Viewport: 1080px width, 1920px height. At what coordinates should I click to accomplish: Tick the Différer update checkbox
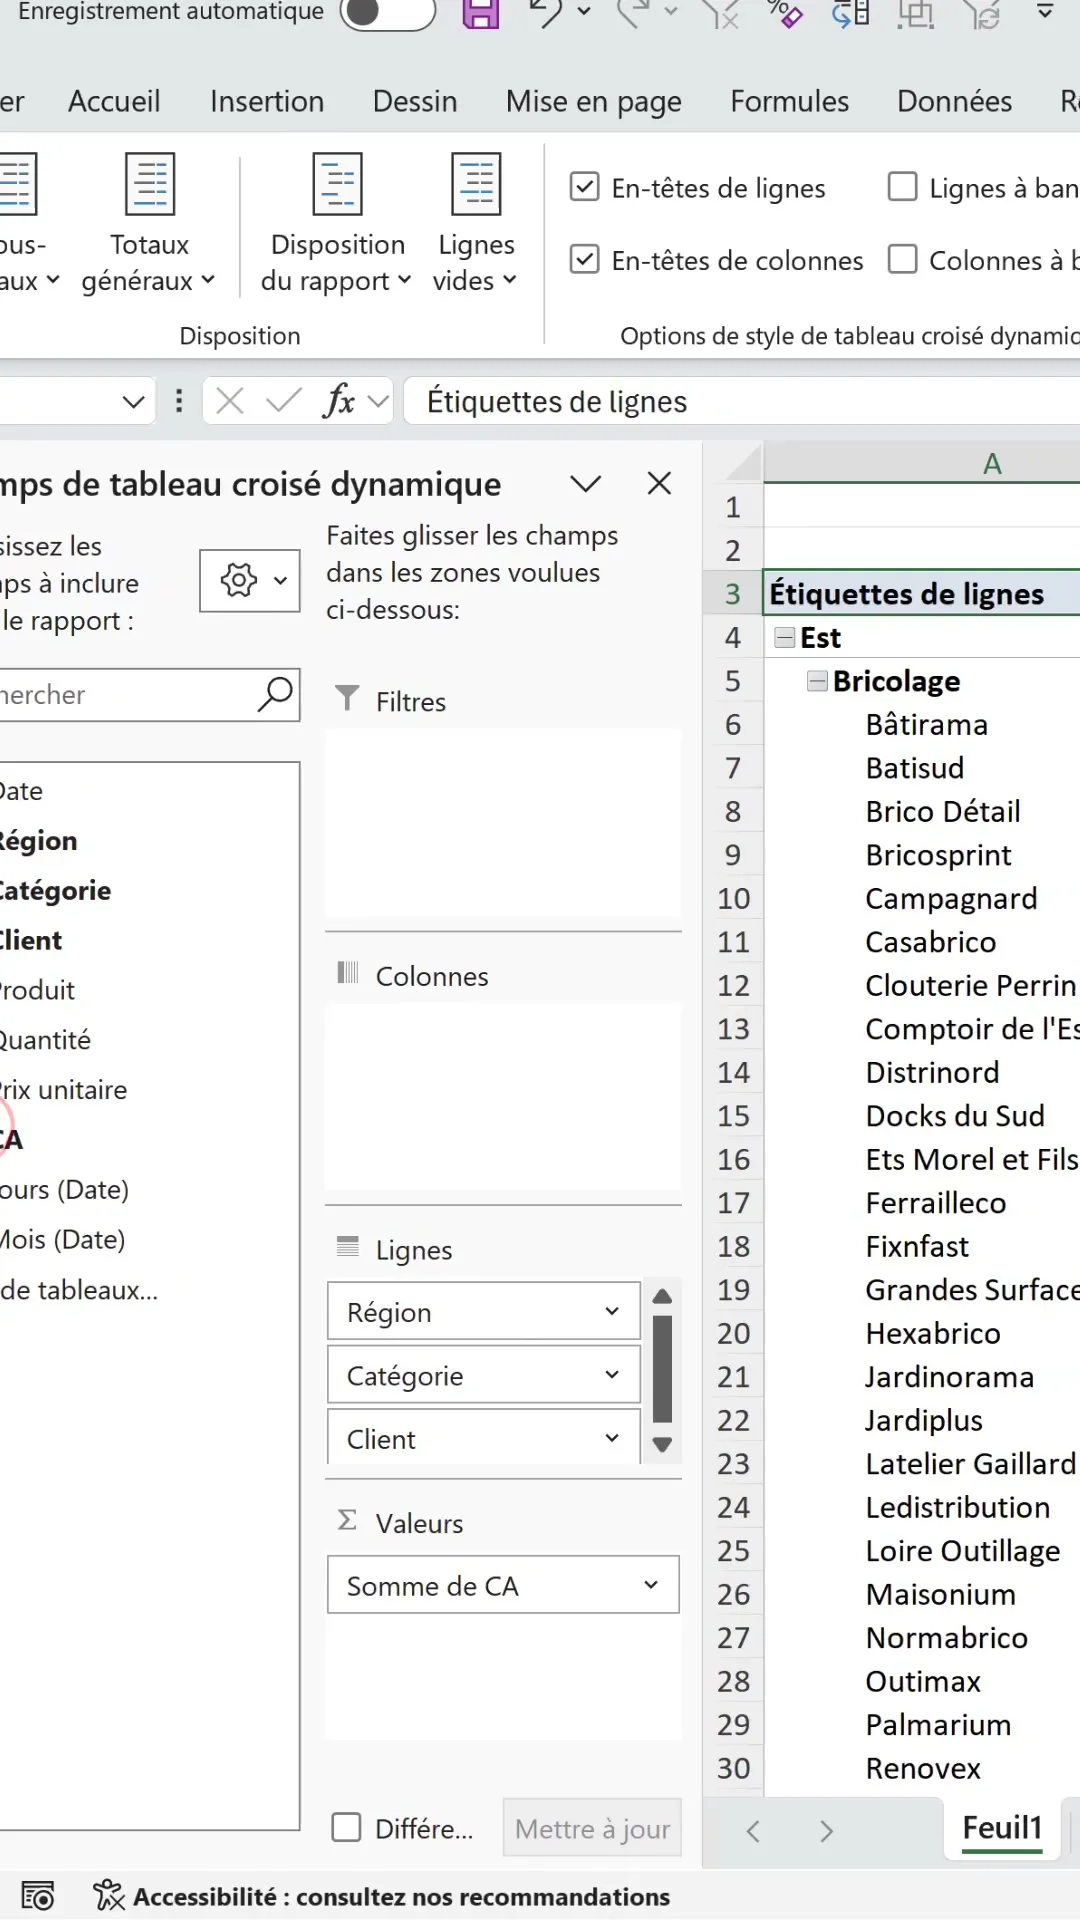pyautogui.click(x=346, y=1827)
